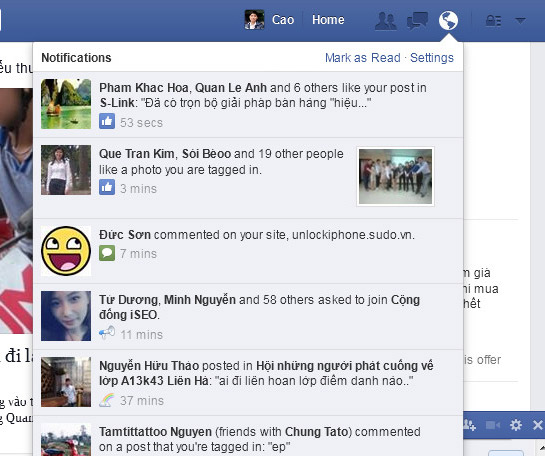Screen dimensions: 545x456
Task: Click the chat add-friends icon
Action: pyautogui.click(x=470, y=425)
